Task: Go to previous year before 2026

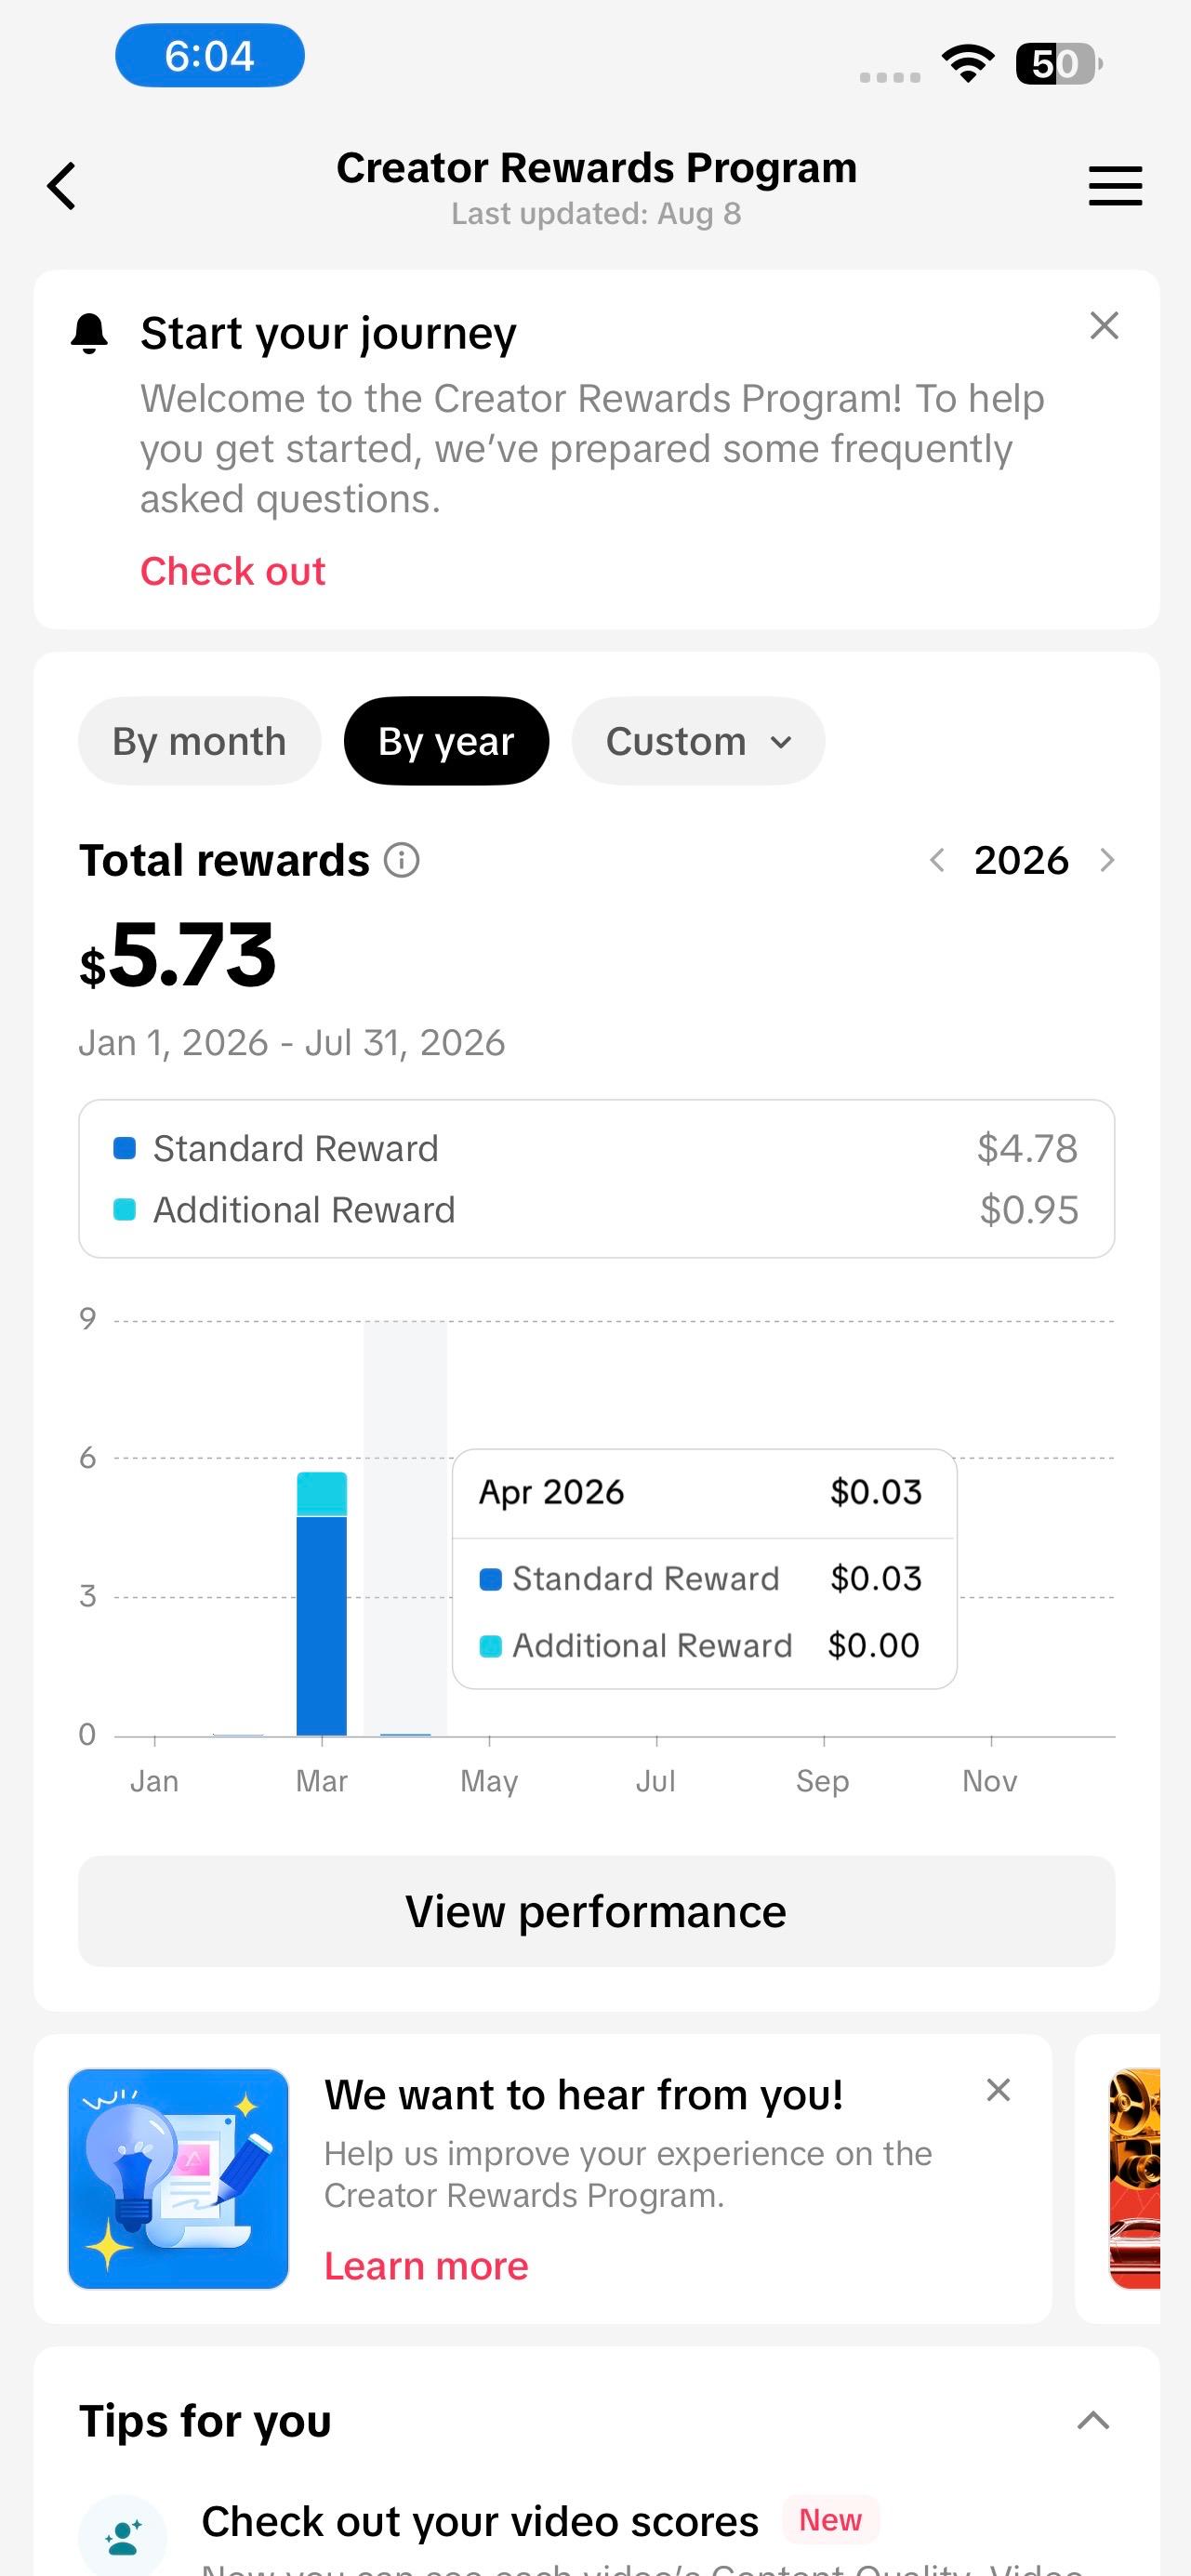Action: point(937,860)
